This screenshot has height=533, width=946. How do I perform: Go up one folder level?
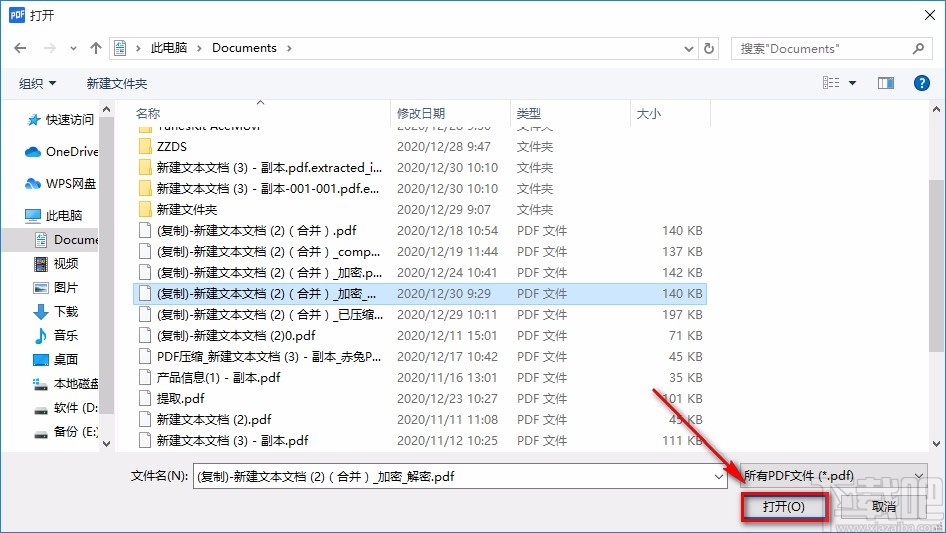click(x=95, y=48)
